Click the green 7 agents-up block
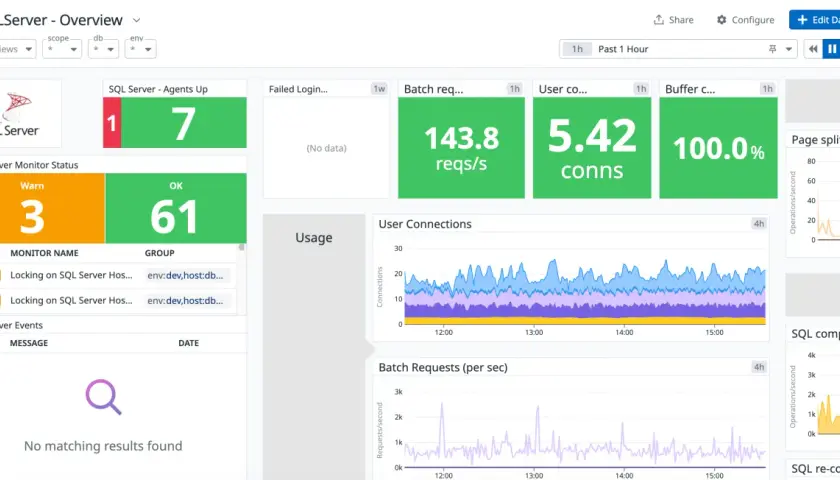The width and height of the screenshot is (840, 480). (x=183, y=123)
